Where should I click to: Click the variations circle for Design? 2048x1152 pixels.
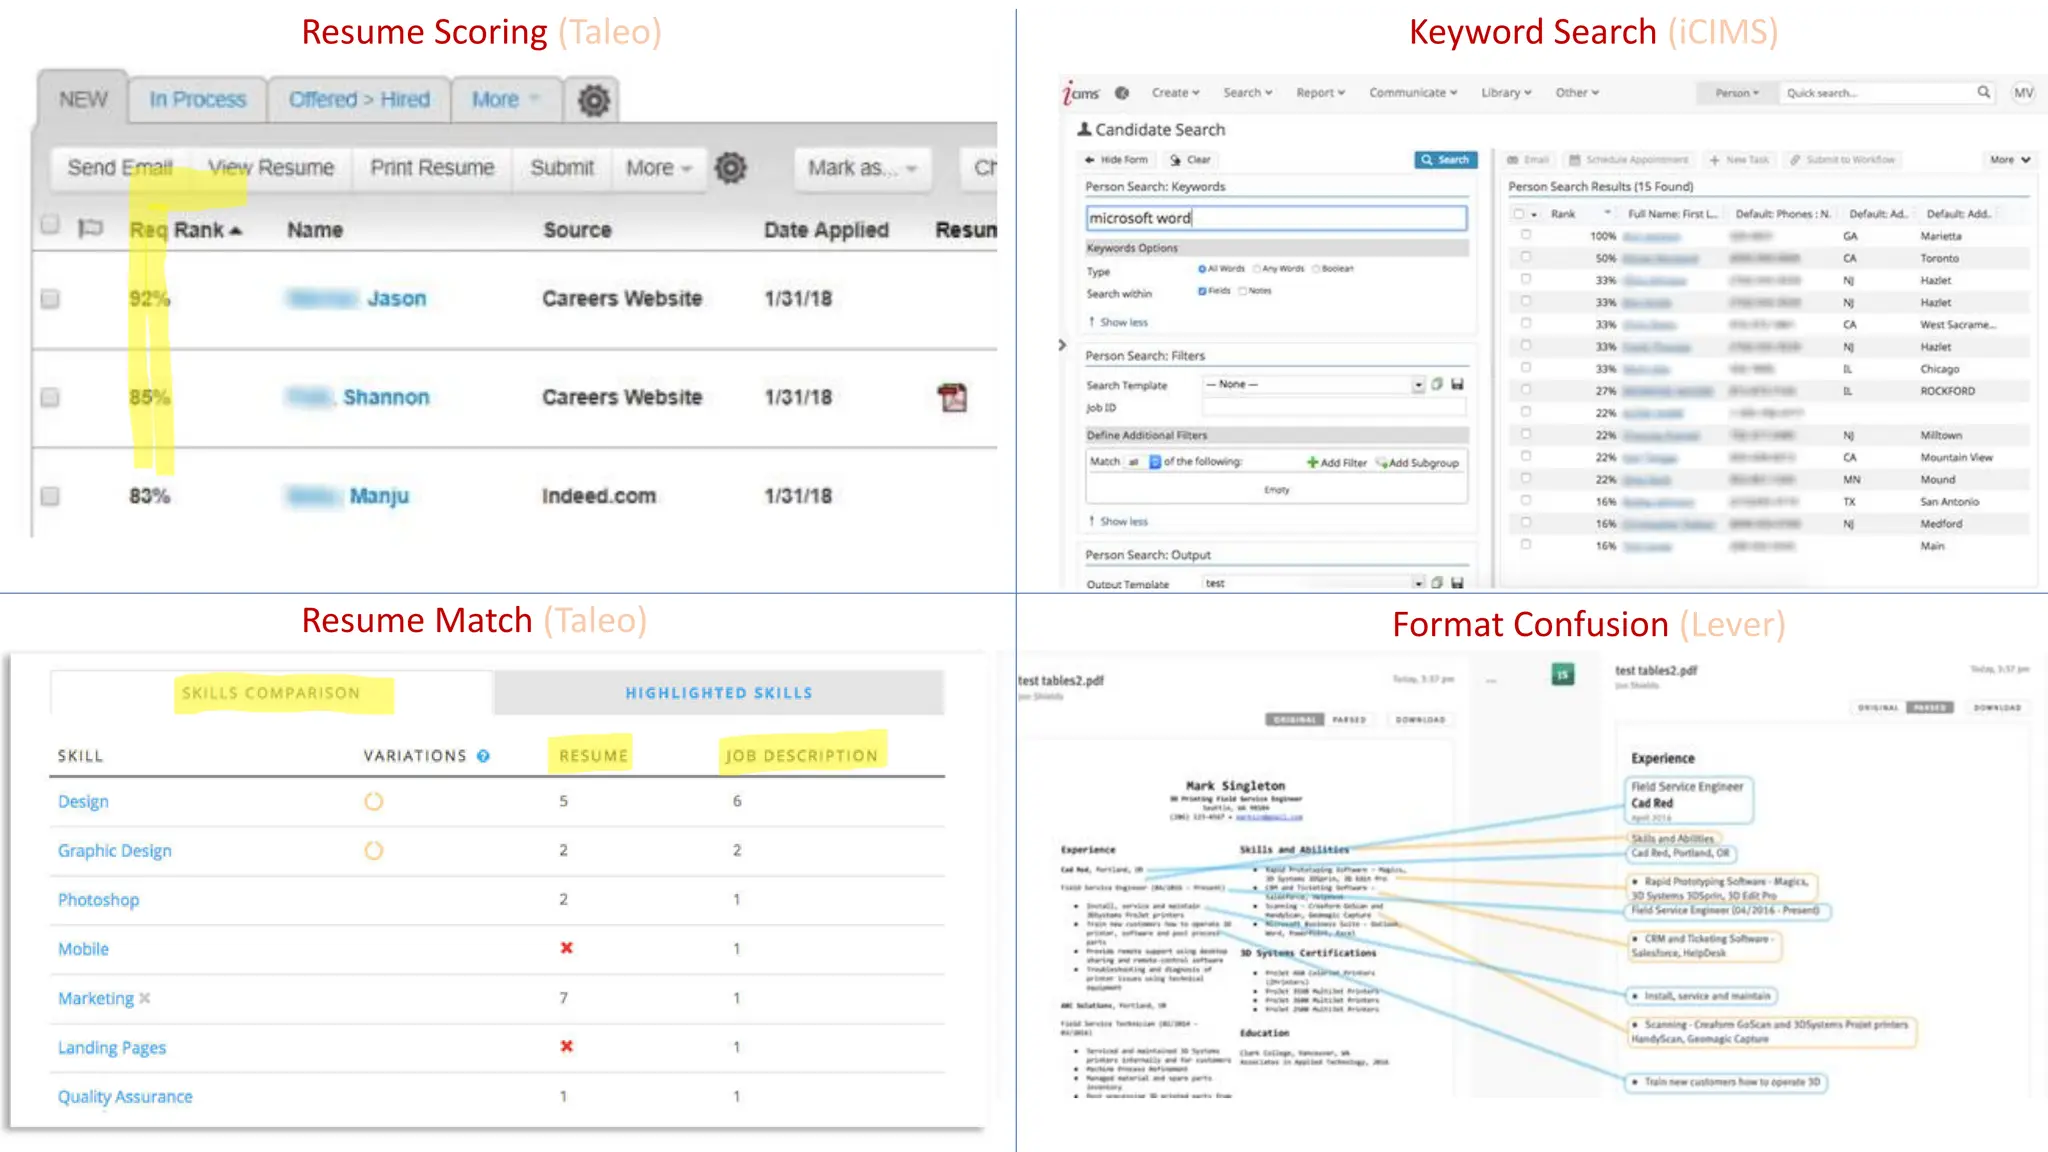point(373,801)
